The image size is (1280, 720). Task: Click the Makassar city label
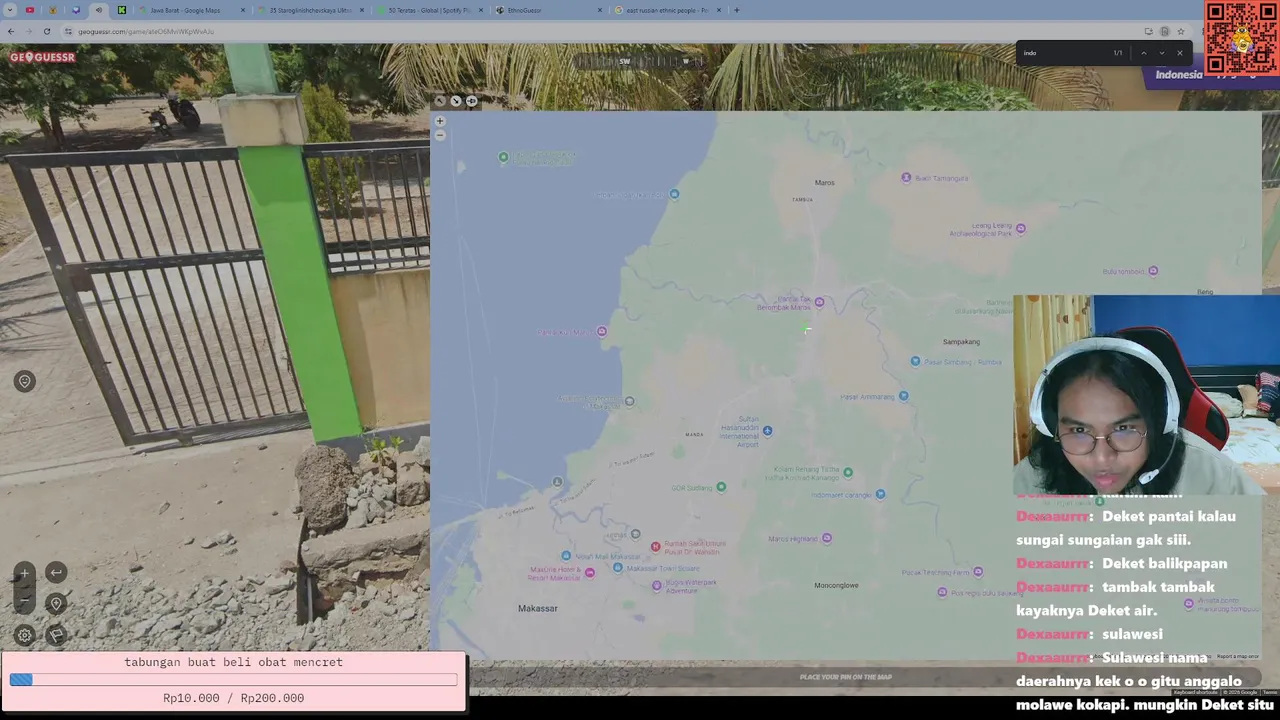coord(538,608)
